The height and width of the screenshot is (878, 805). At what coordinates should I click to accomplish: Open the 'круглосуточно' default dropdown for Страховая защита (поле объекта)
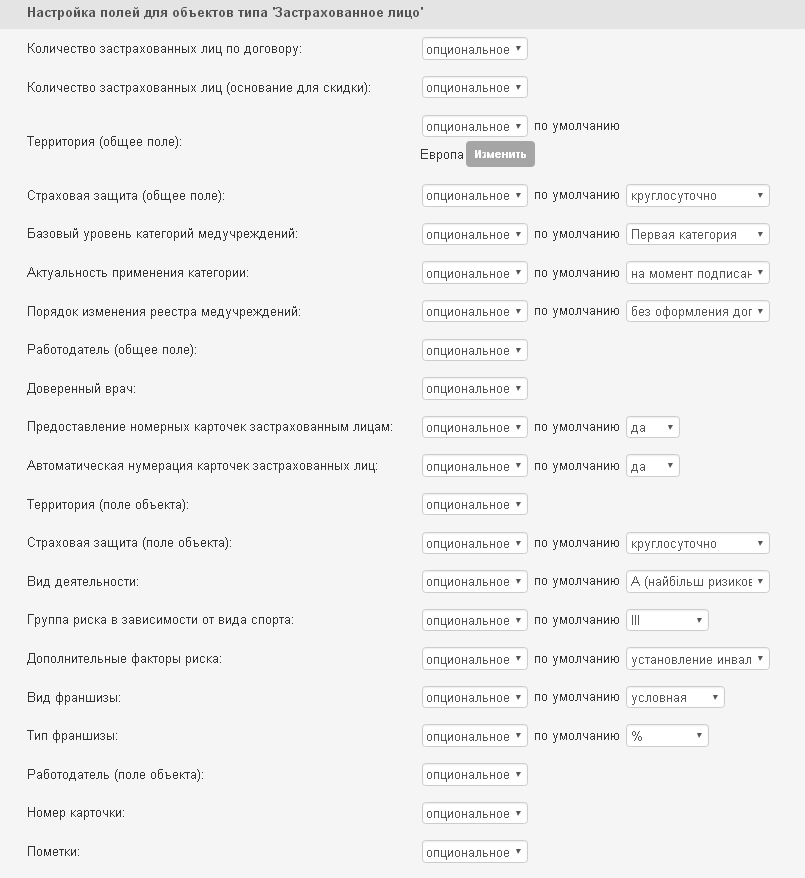coord(697,544)
